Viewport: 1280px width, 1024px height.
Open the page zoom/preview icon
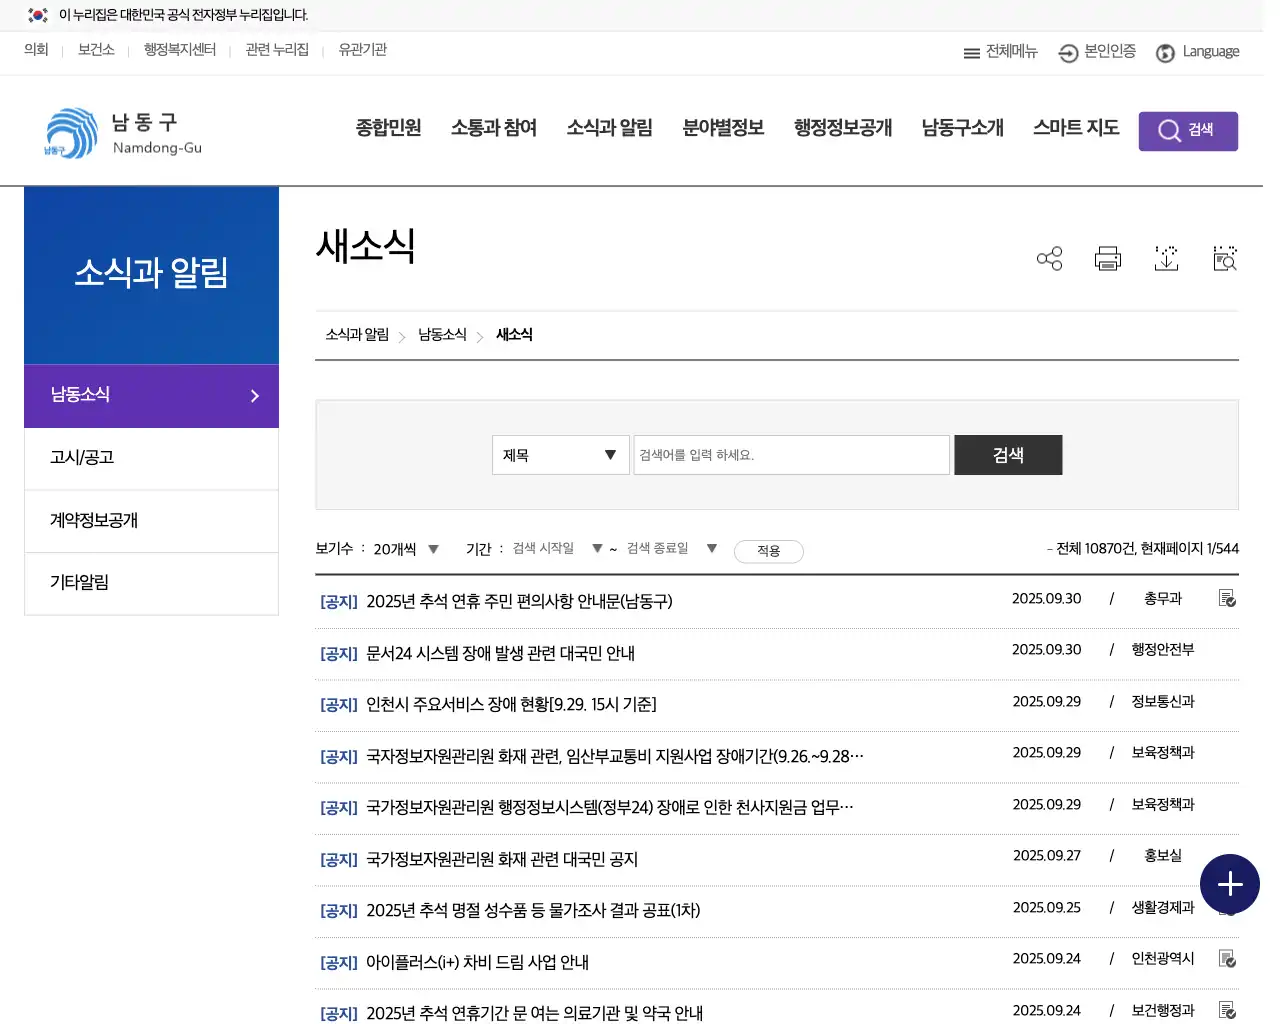pos(1224,258)
